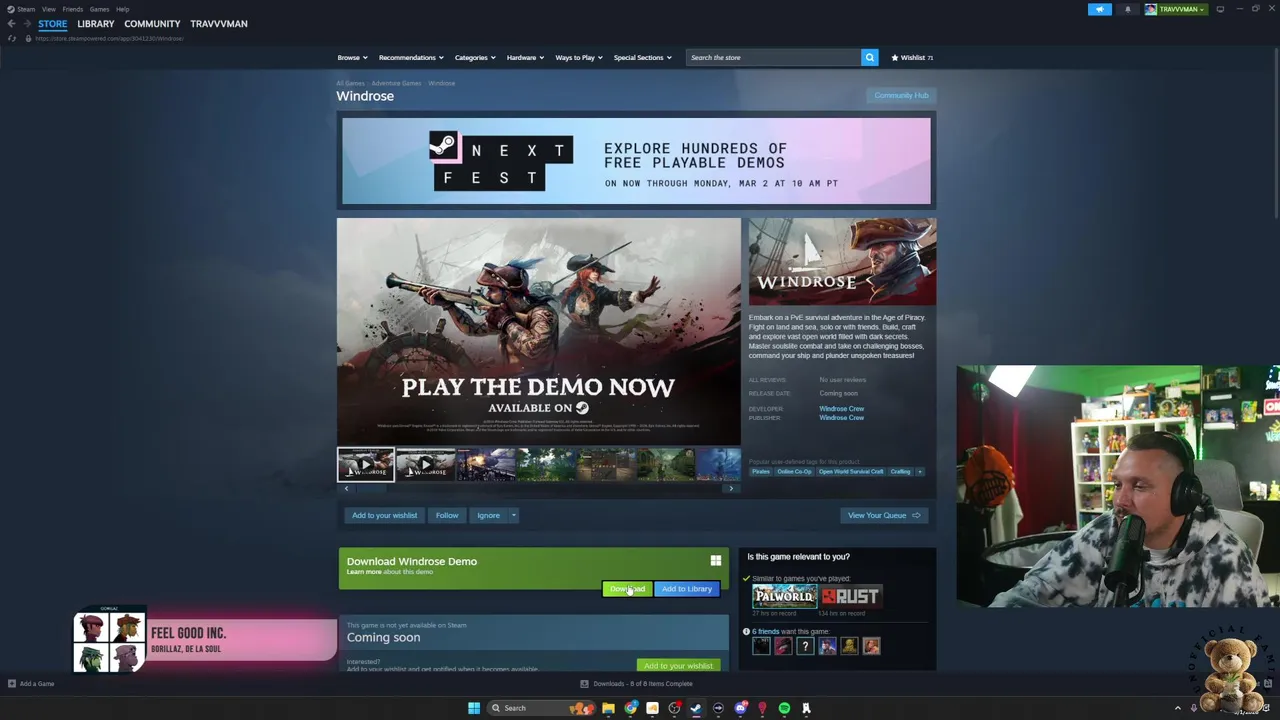Open the TRAVVVMAN profile tab
1280x720 pixels.
pos(219,24)
